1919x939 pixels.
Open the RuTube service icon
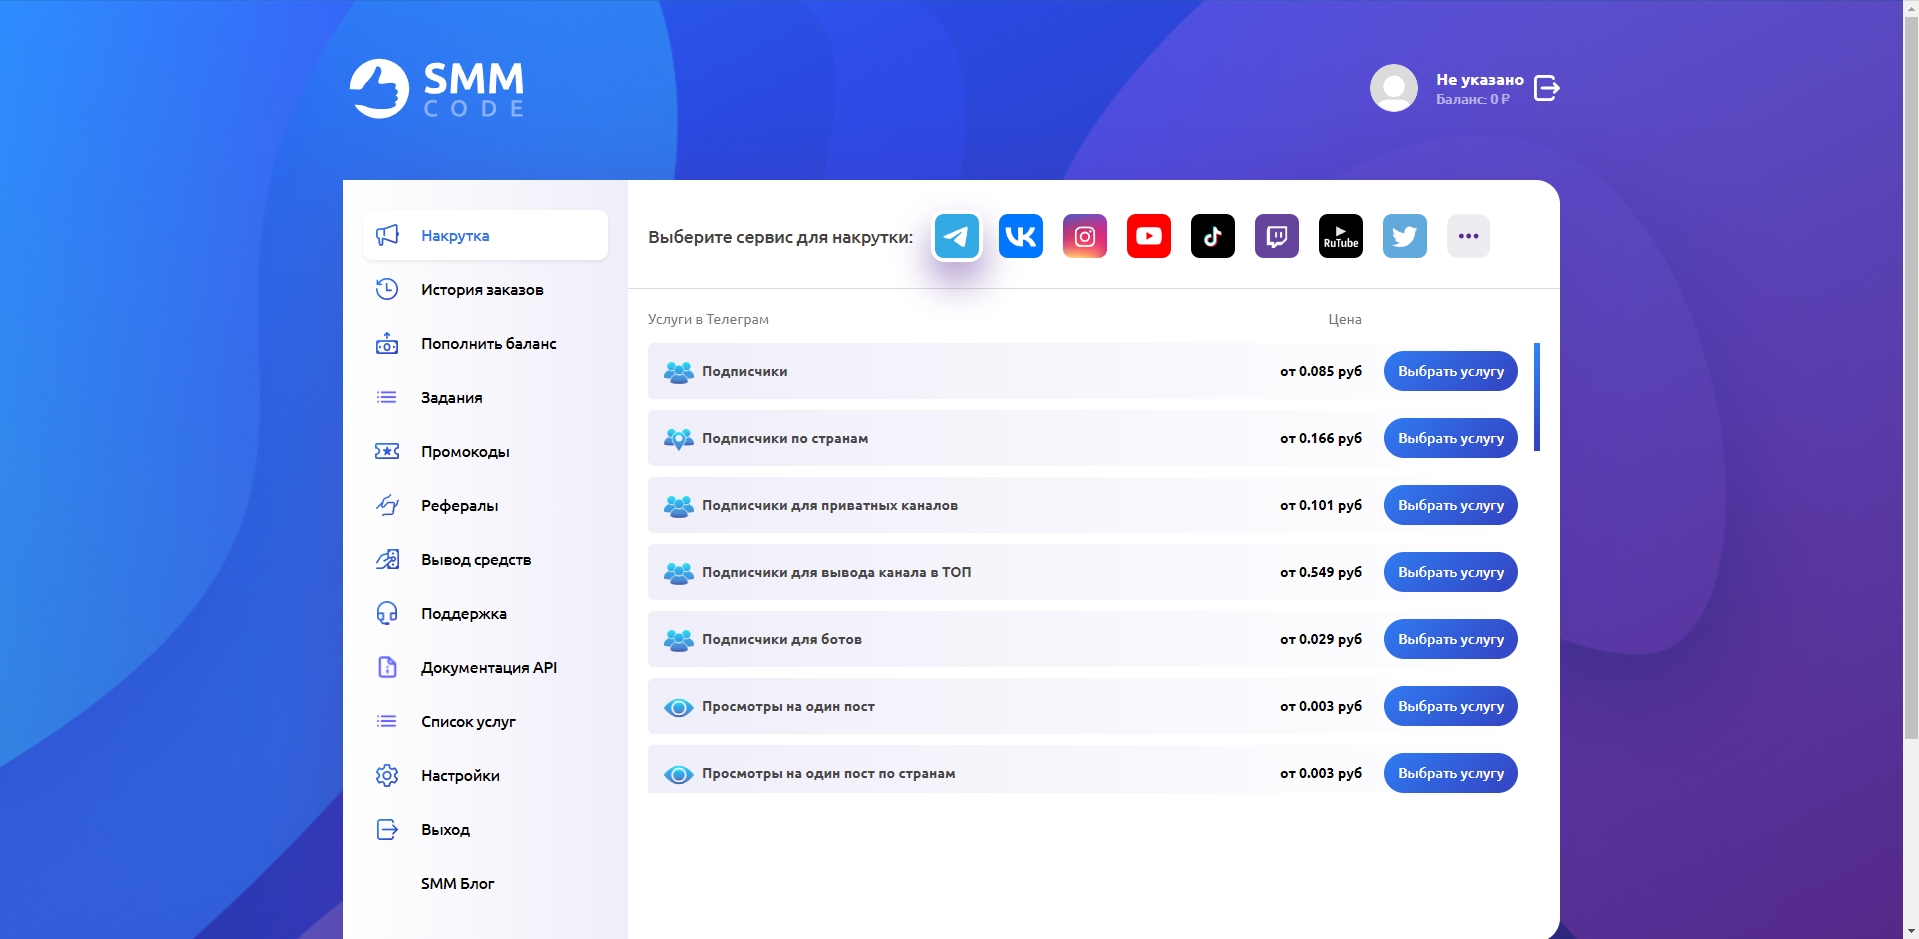pos(1341,236)
